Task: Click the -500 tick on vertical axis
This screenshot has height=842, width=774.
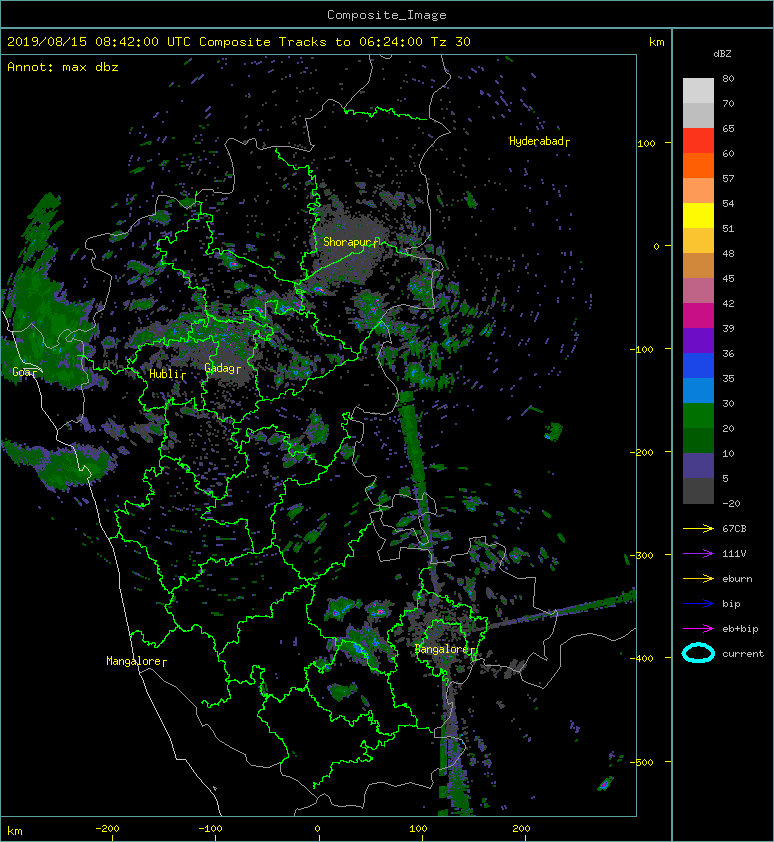Action: [641, 763]
